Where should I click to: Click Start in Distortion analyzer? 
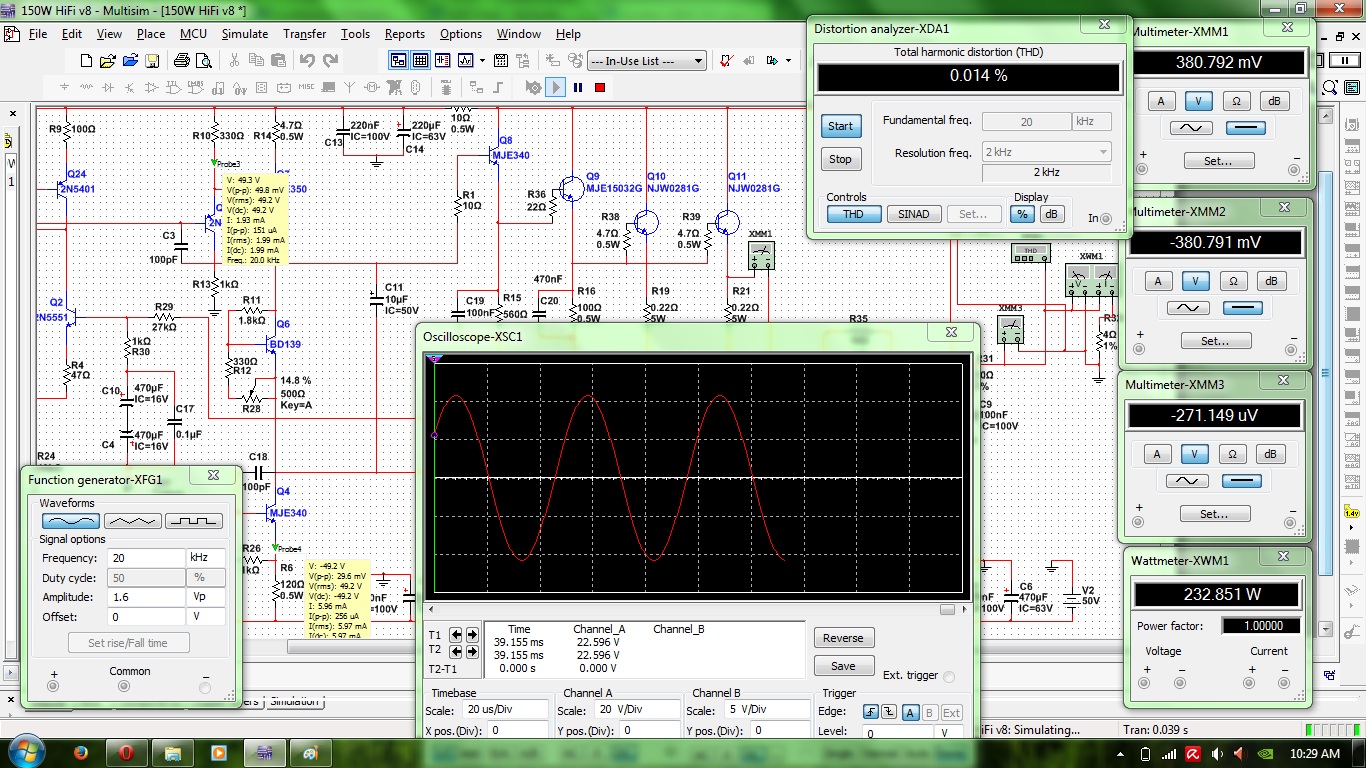click(x=841, y=126)
